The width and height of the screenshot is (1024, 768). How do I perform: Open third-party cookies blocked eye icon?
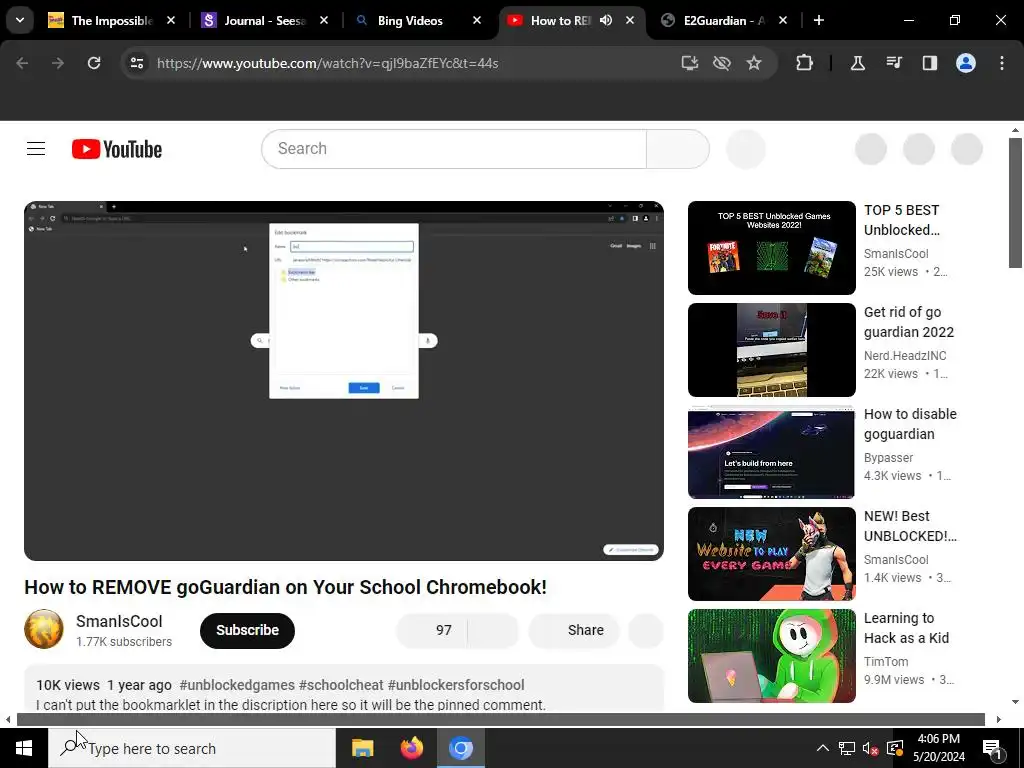(722, 63)
